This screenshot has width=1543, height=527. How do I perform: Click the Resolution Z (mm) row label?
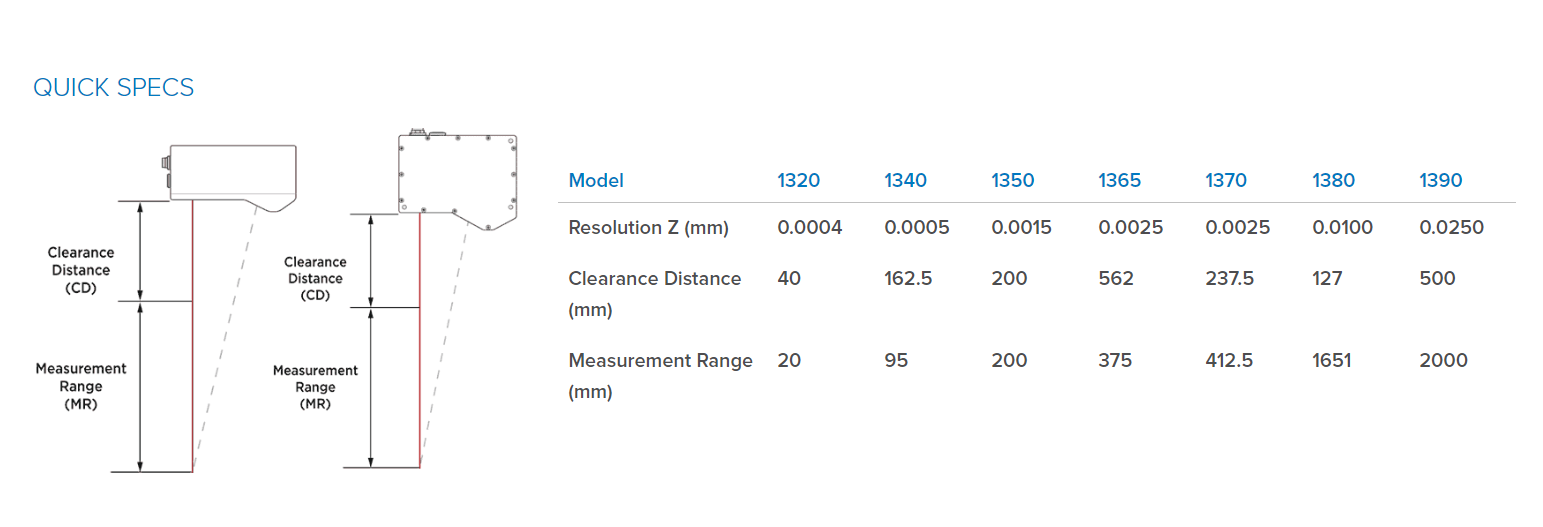point(649,228)
